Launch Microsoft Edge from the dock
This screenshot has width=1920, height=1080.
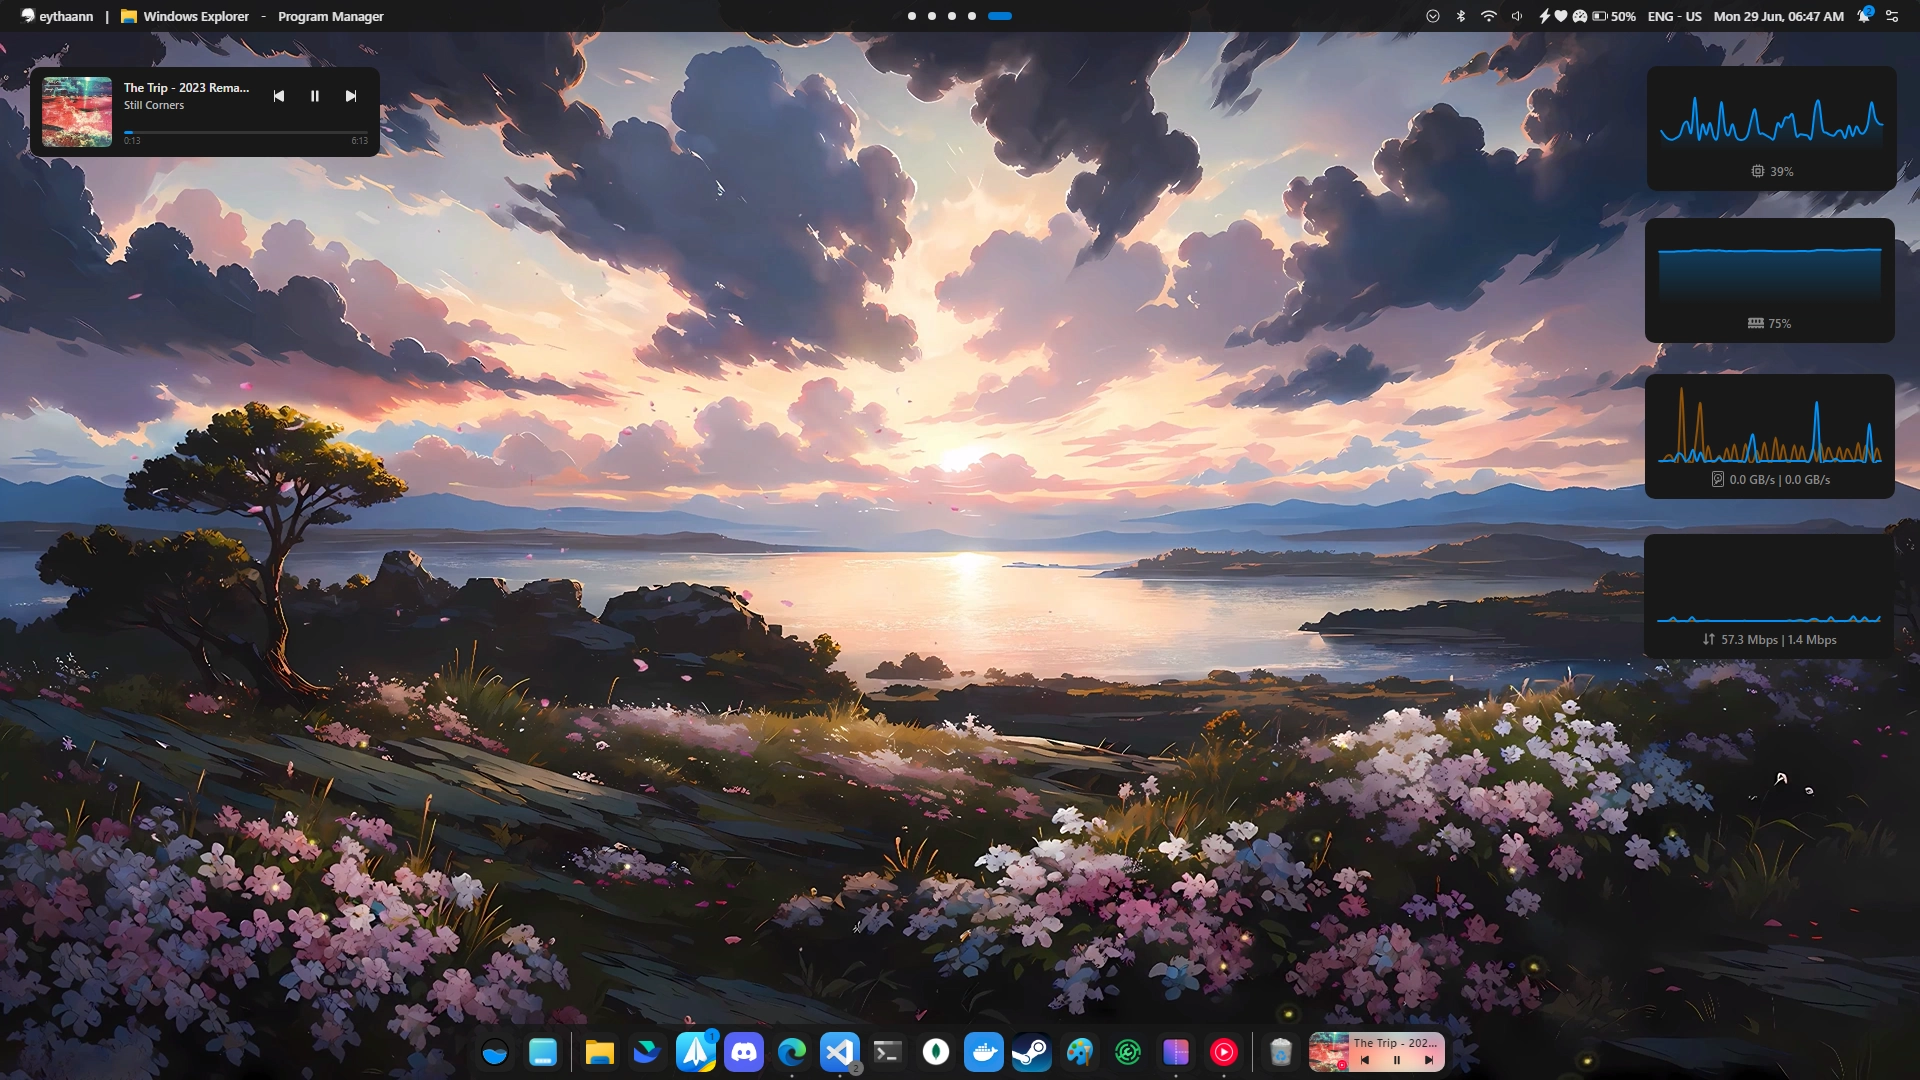click(792, 1052)
